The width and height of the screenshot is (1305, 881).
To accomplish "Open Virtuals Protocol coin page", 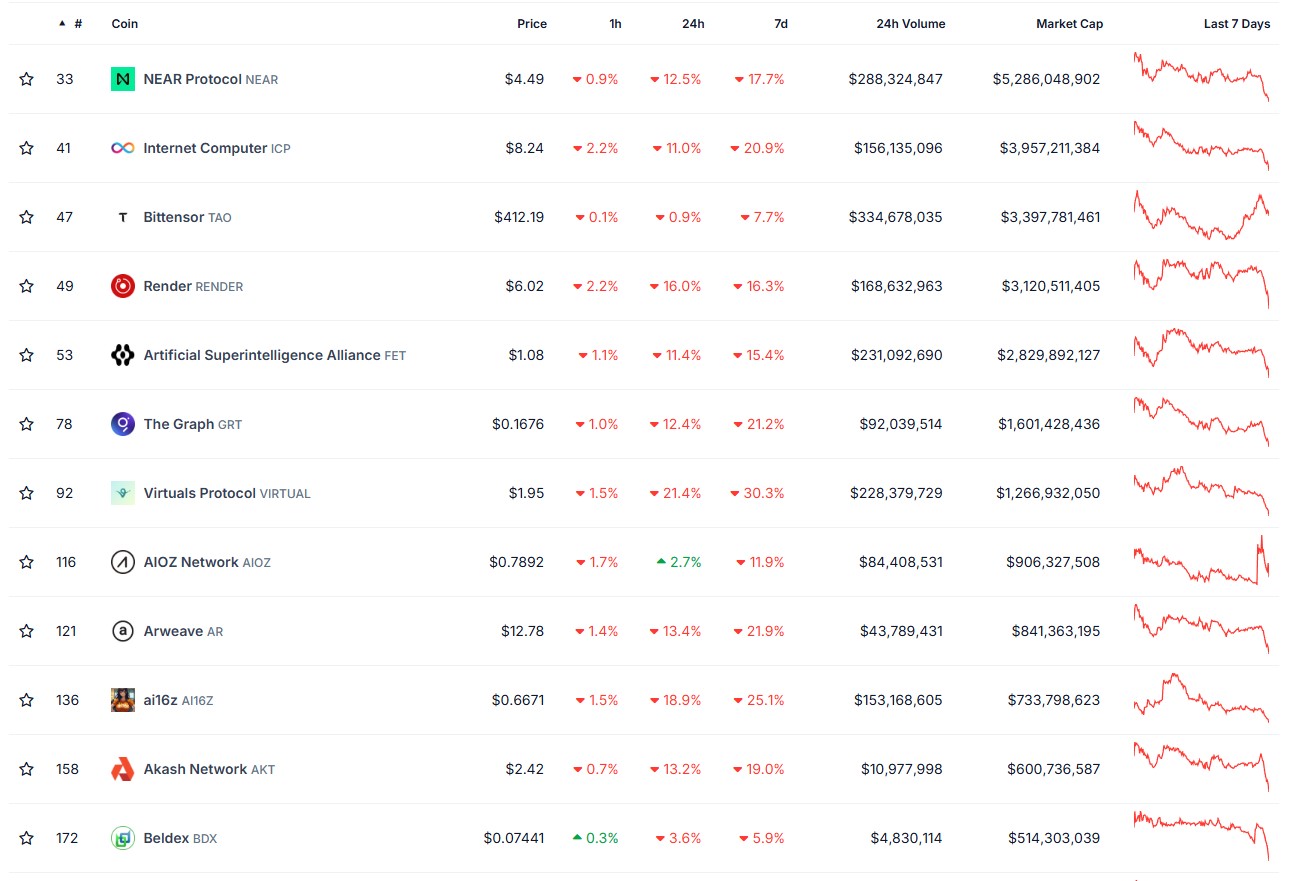I will pyautogui.click(x=227, y=493).
